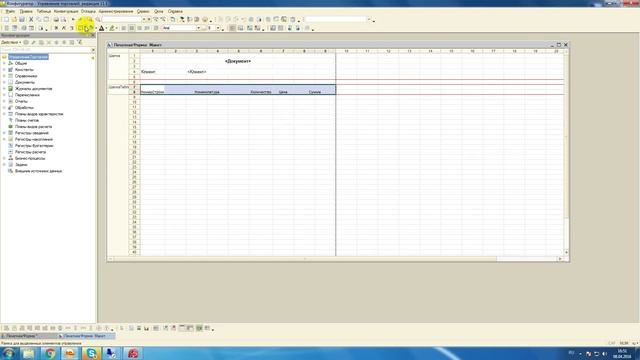
Task: Select the Регистры накопления tree item
Action: [33, 139]
